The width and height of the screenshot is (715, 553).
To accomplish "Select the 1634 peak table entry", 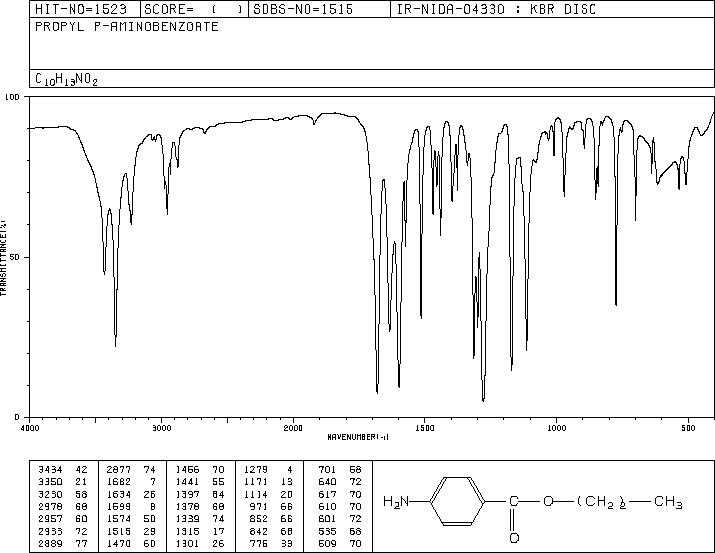I will [x=131, y=495].
